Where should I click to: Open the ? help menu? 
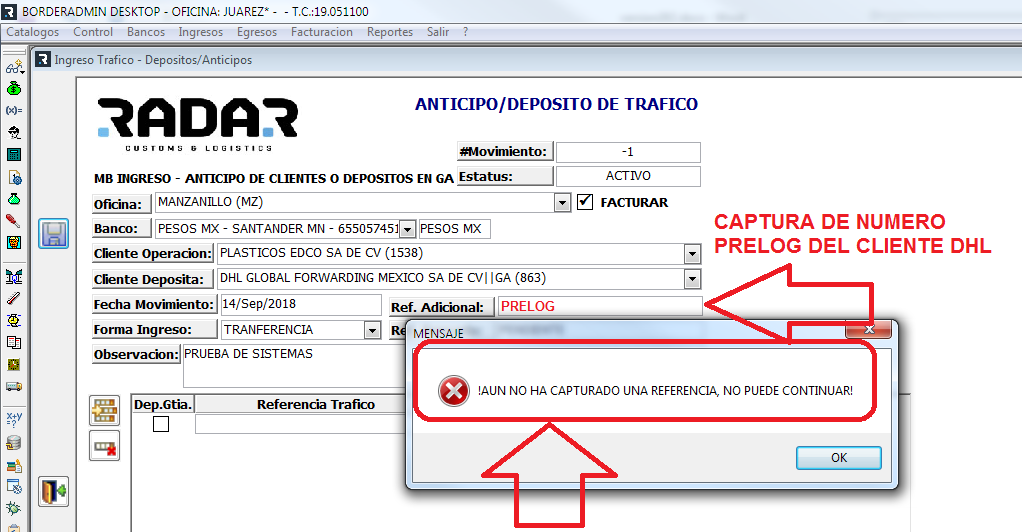pos(465,32)
